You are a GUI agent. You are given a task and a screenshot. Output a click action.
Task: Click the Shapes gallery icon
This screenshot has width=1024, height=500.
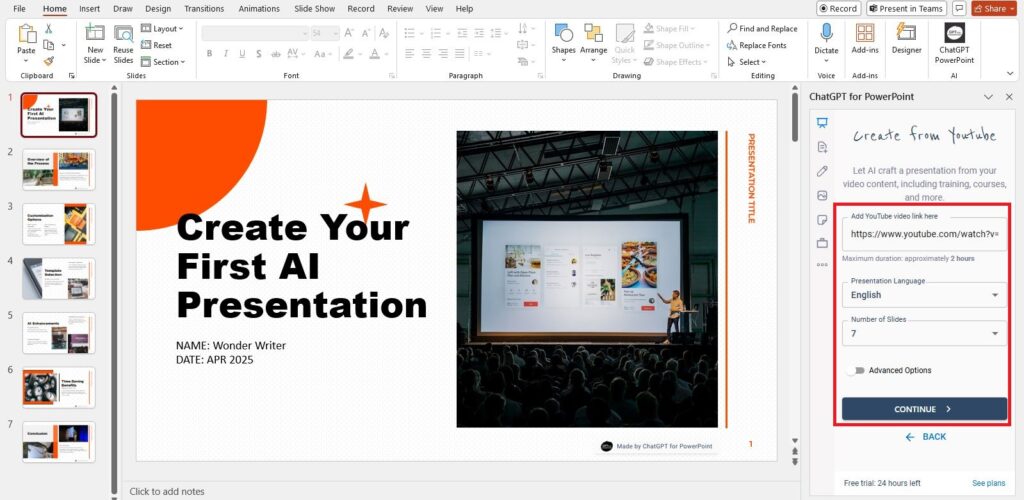pos(564,33)
